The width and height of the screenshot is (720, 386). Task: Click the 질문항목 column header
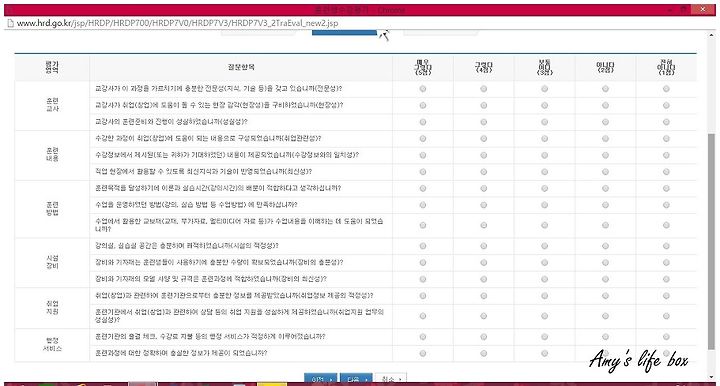pos(241,67)
